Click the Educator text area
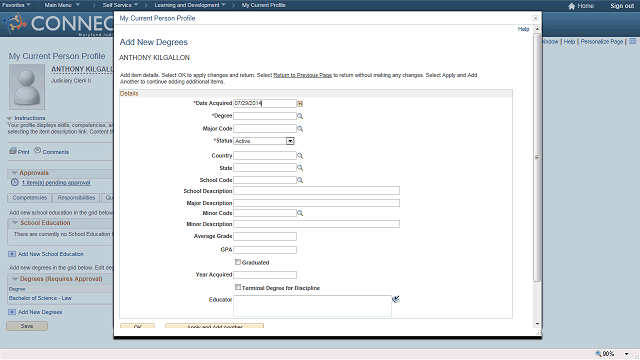 312,306
